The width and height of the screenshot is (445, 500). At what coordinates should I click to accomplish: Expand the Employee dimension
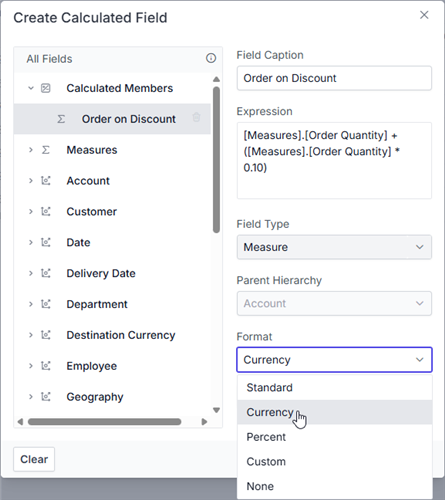[x=31, y=366]
